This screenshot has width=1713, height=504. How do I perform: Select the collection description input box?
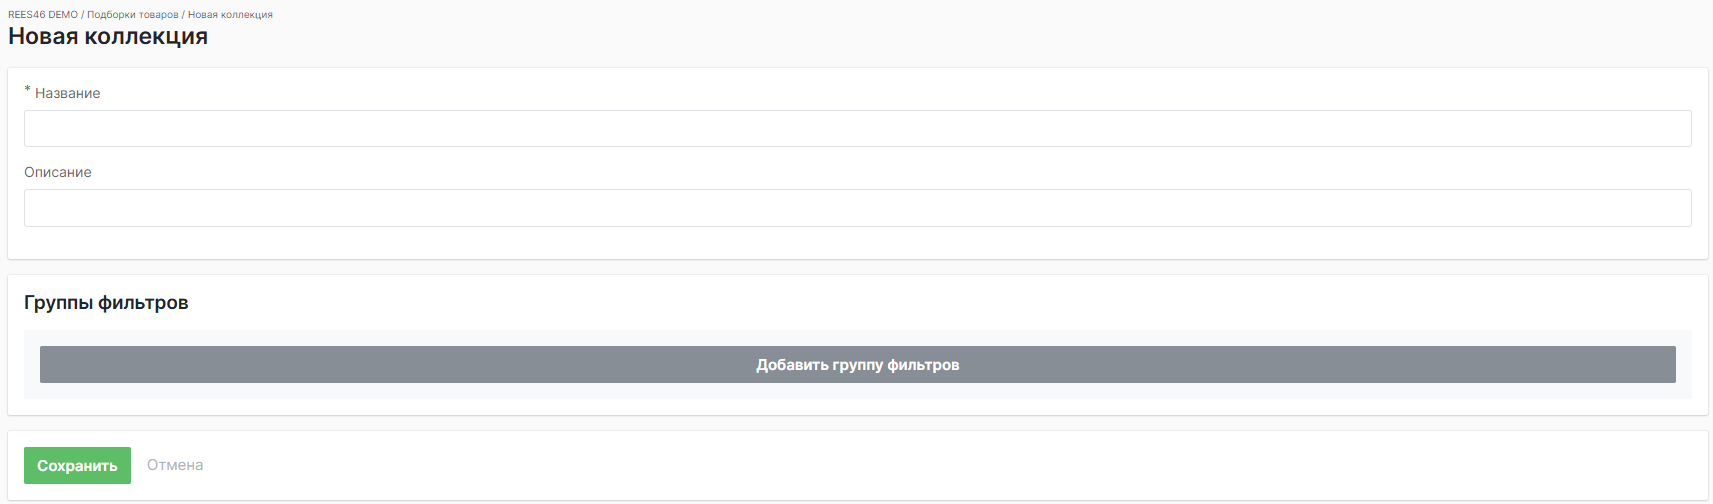(x=857, y=208)
